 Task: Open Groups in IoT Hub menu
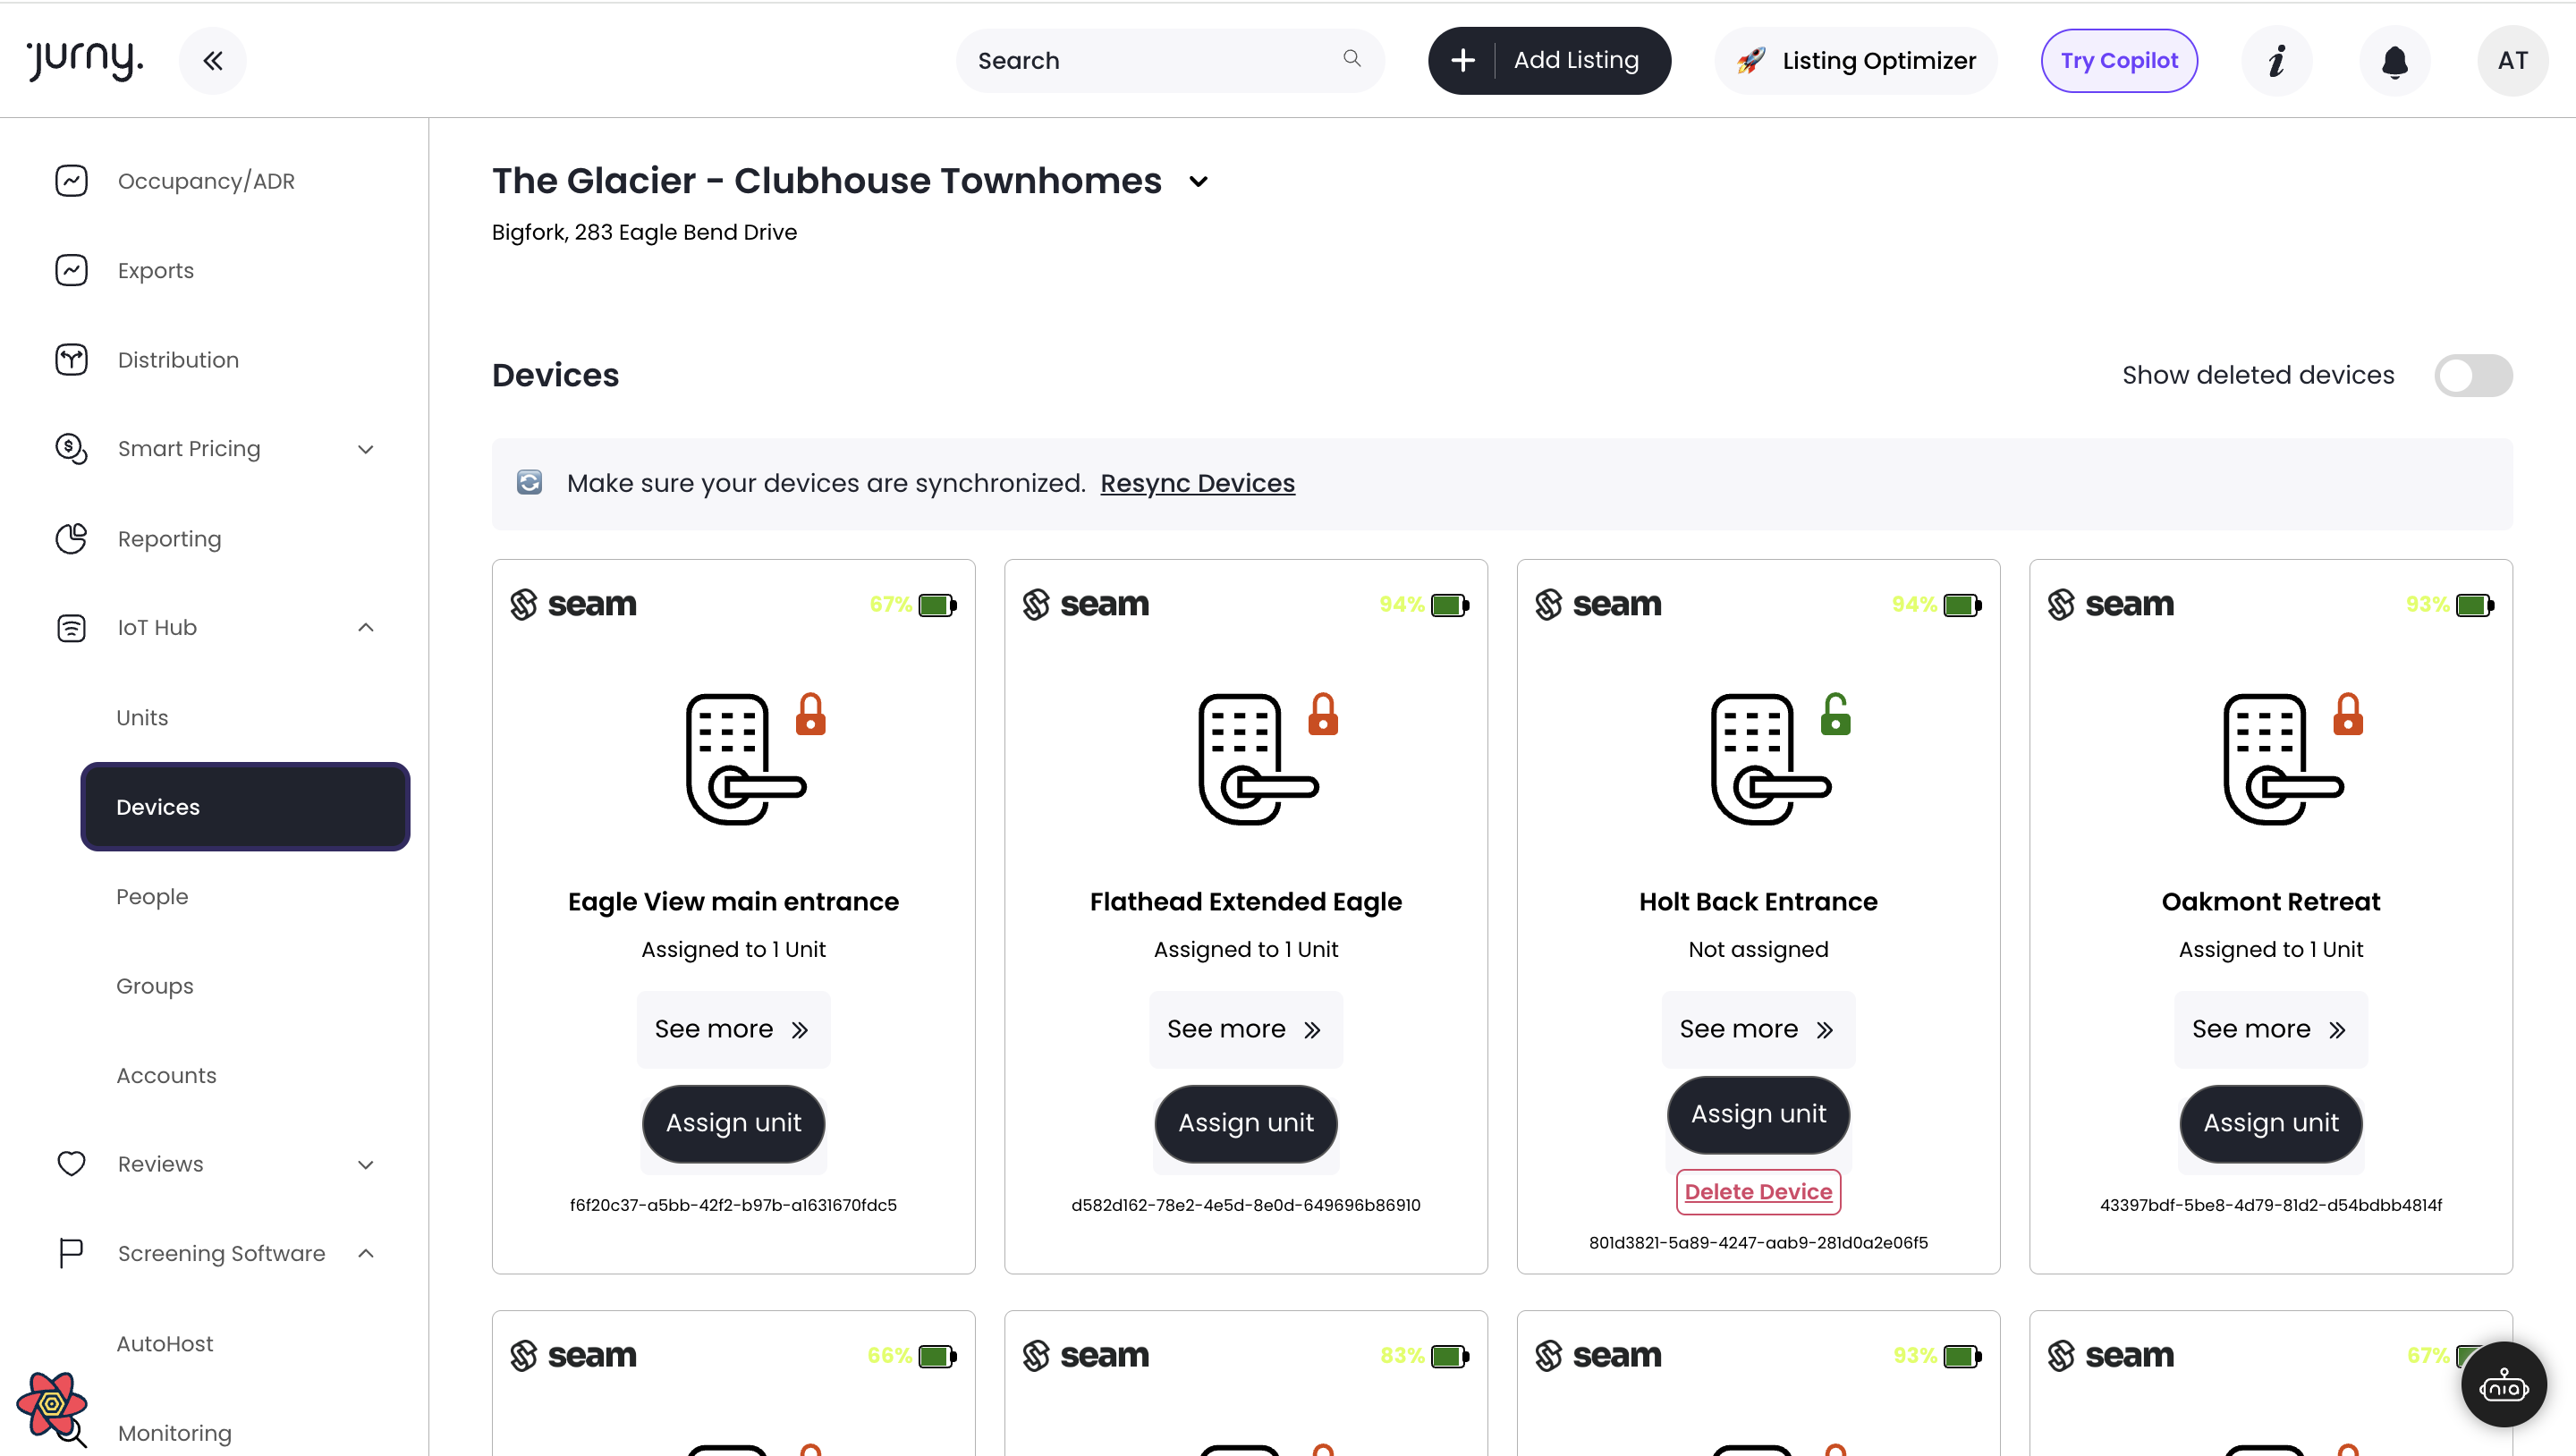pos(155,986)
